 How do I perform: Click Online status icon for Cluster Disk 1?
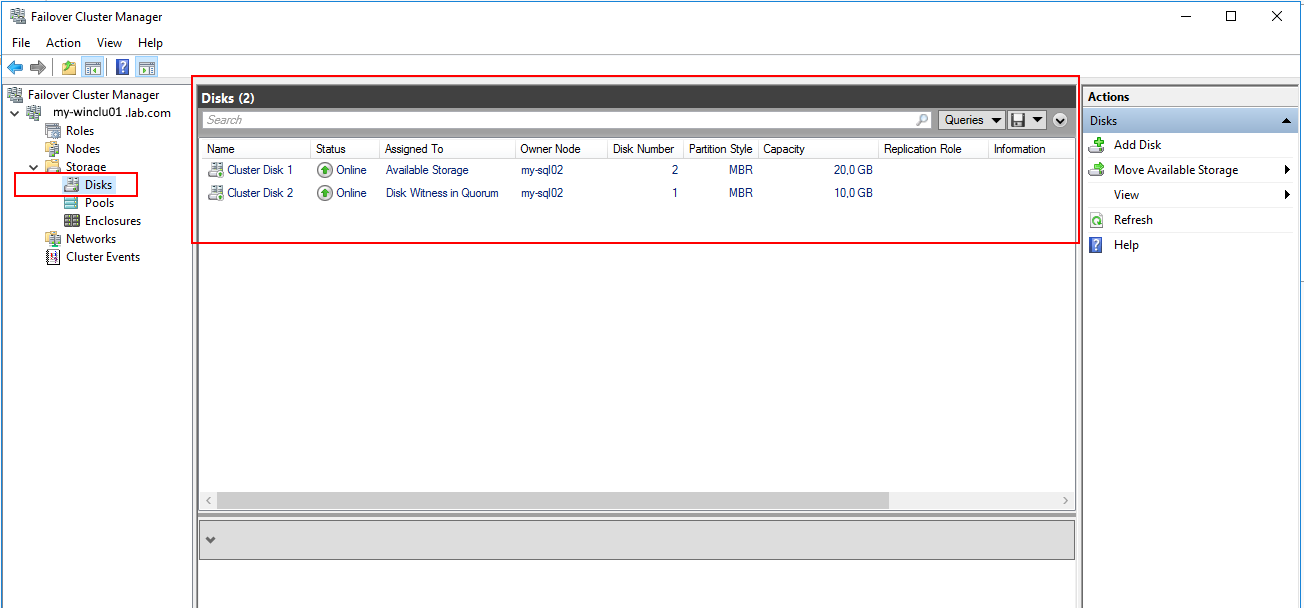tap(324, 170)
